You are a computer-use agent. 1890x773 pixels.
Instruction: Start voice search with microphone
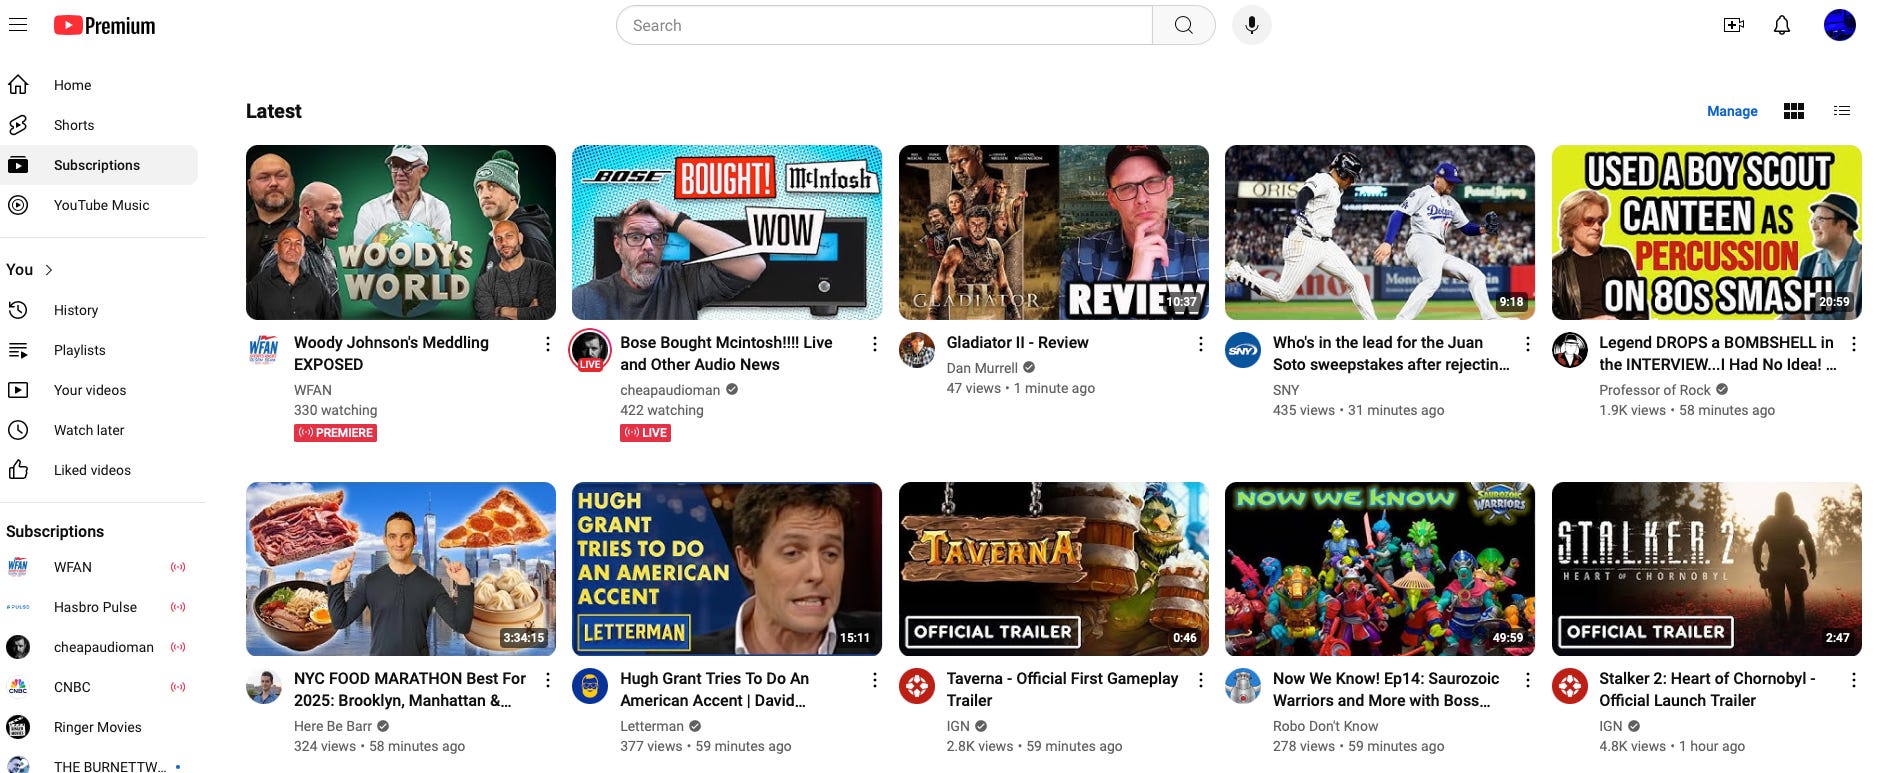pos(1252,25)
